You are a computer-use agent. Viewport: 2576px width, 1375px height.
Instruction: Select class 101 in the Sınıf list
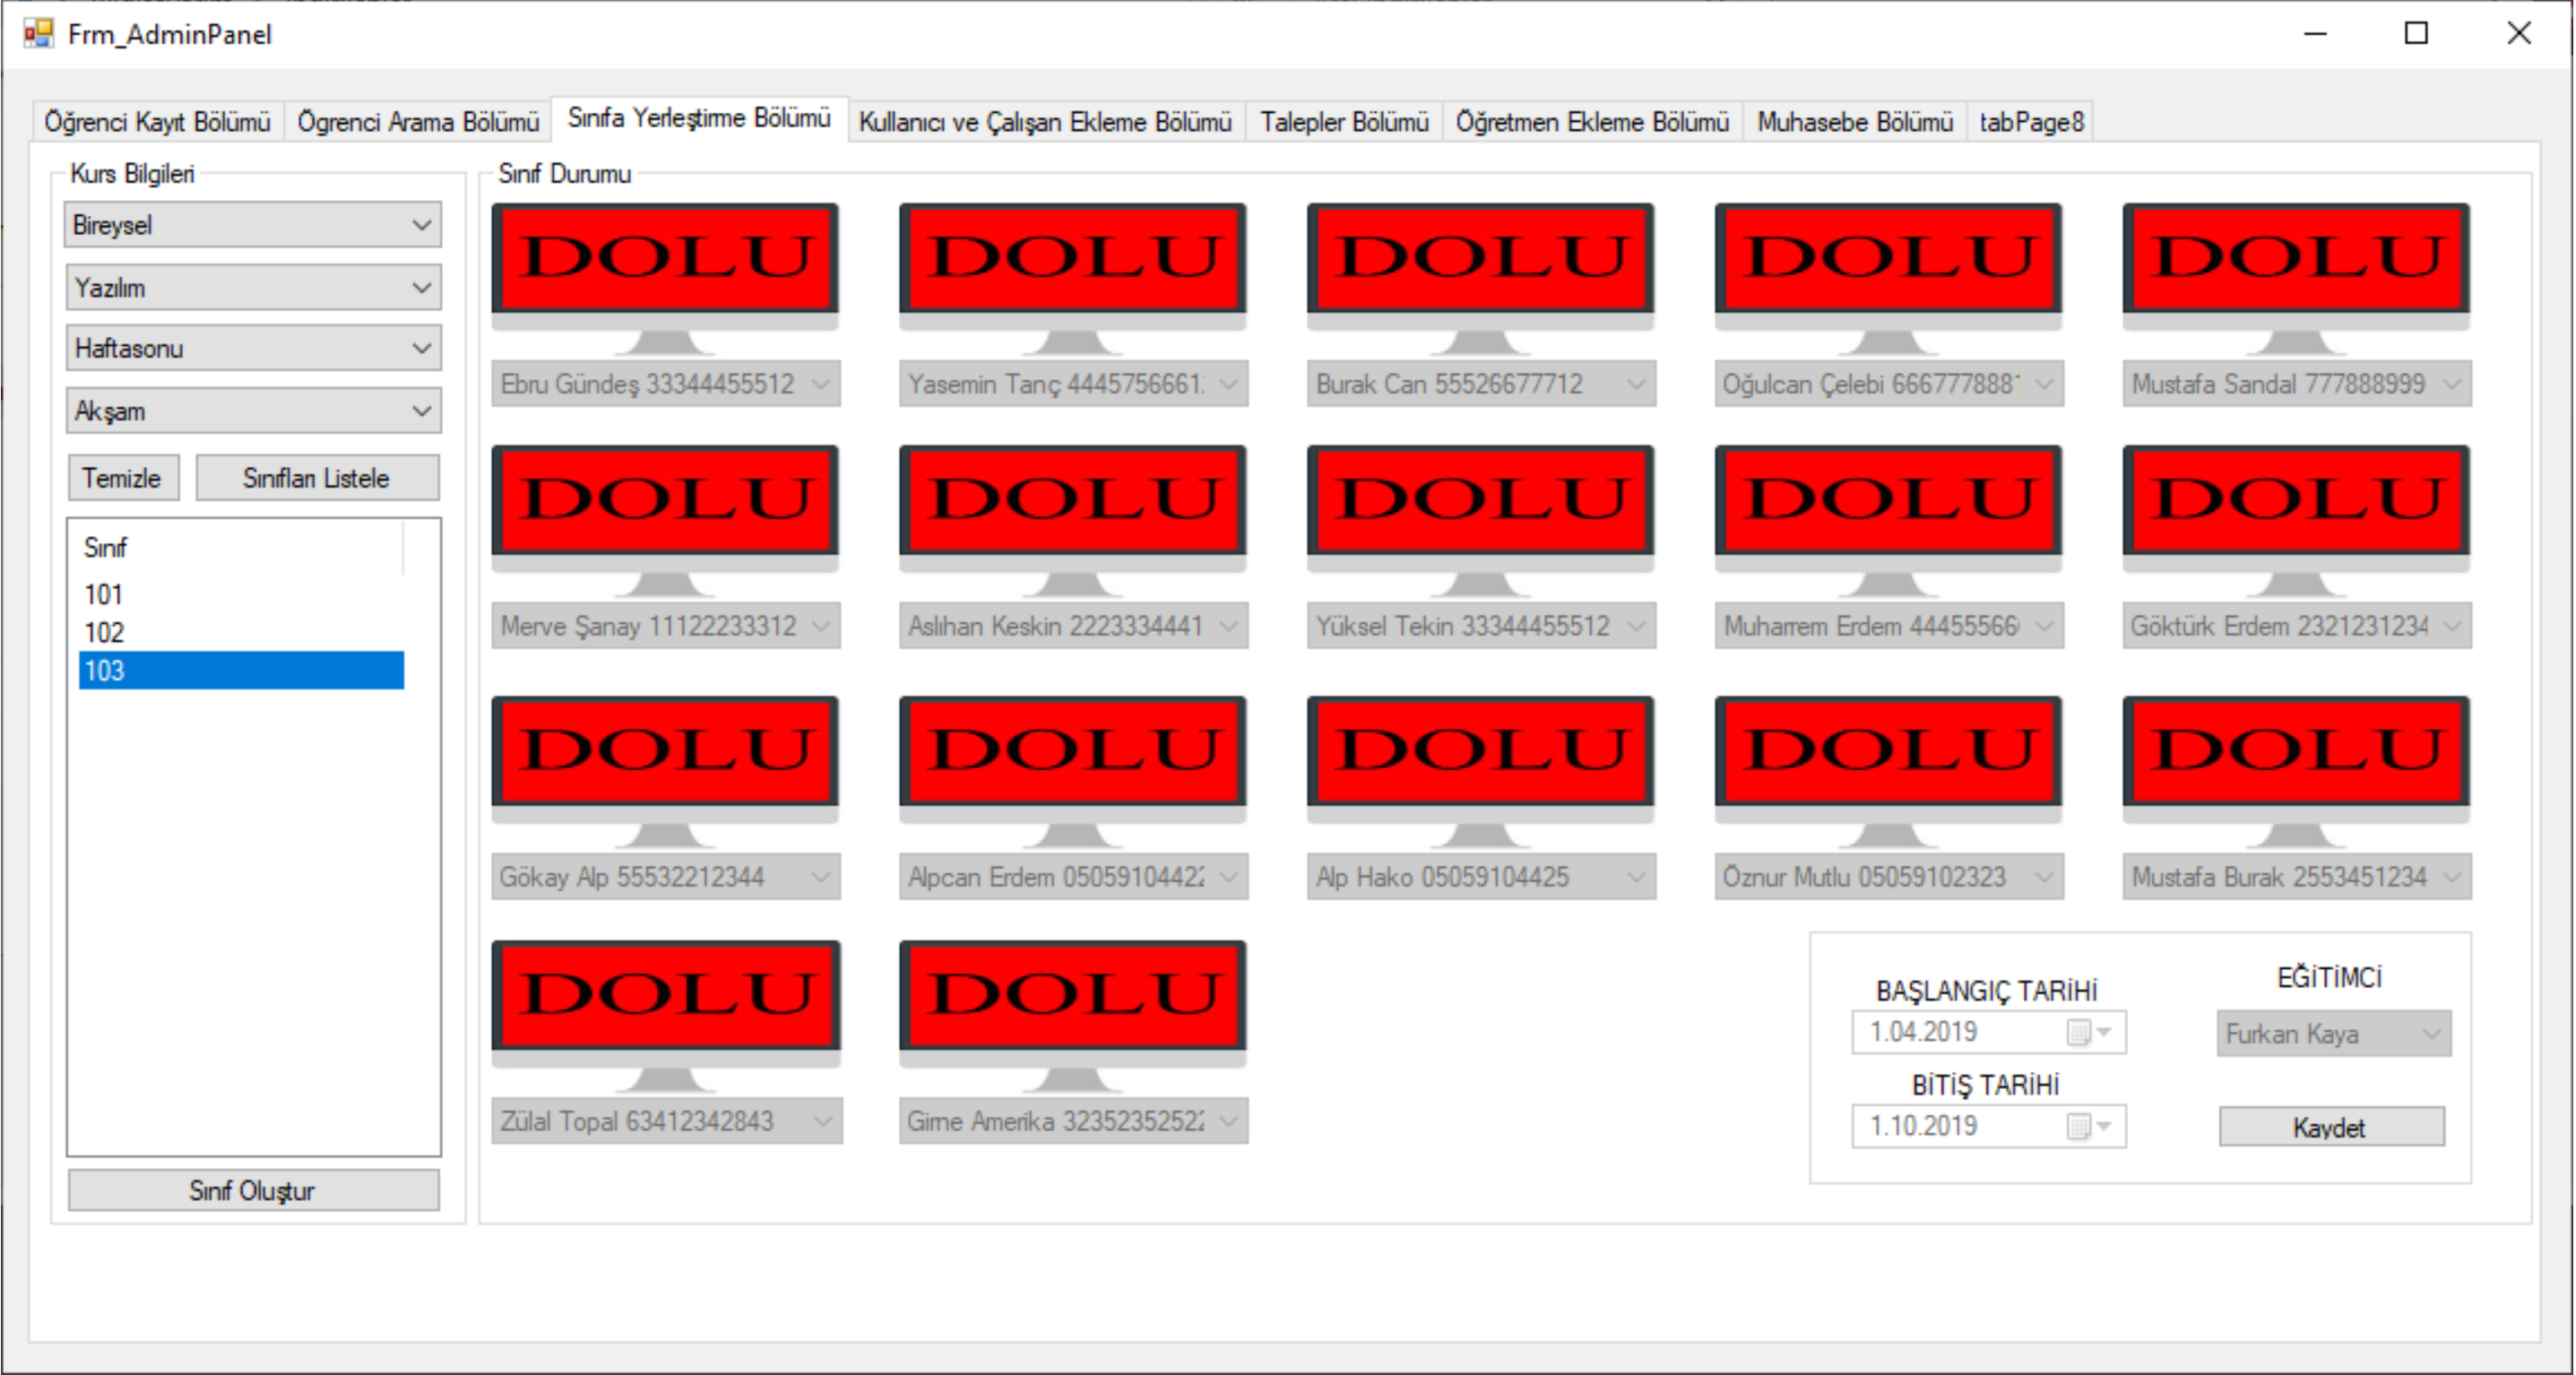104,595
